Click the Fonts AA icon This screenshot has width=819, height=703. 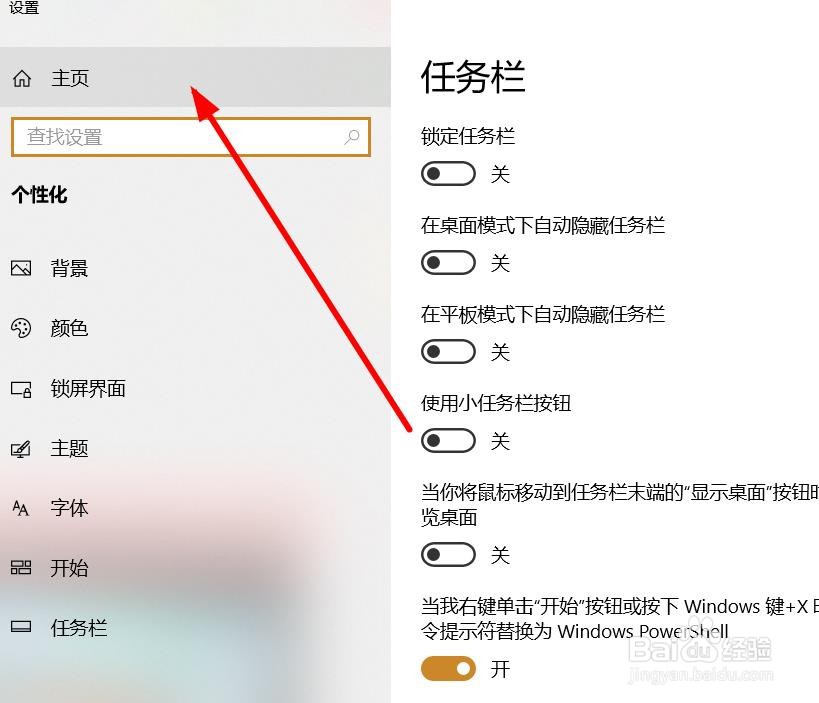click(x=20, y=508)
